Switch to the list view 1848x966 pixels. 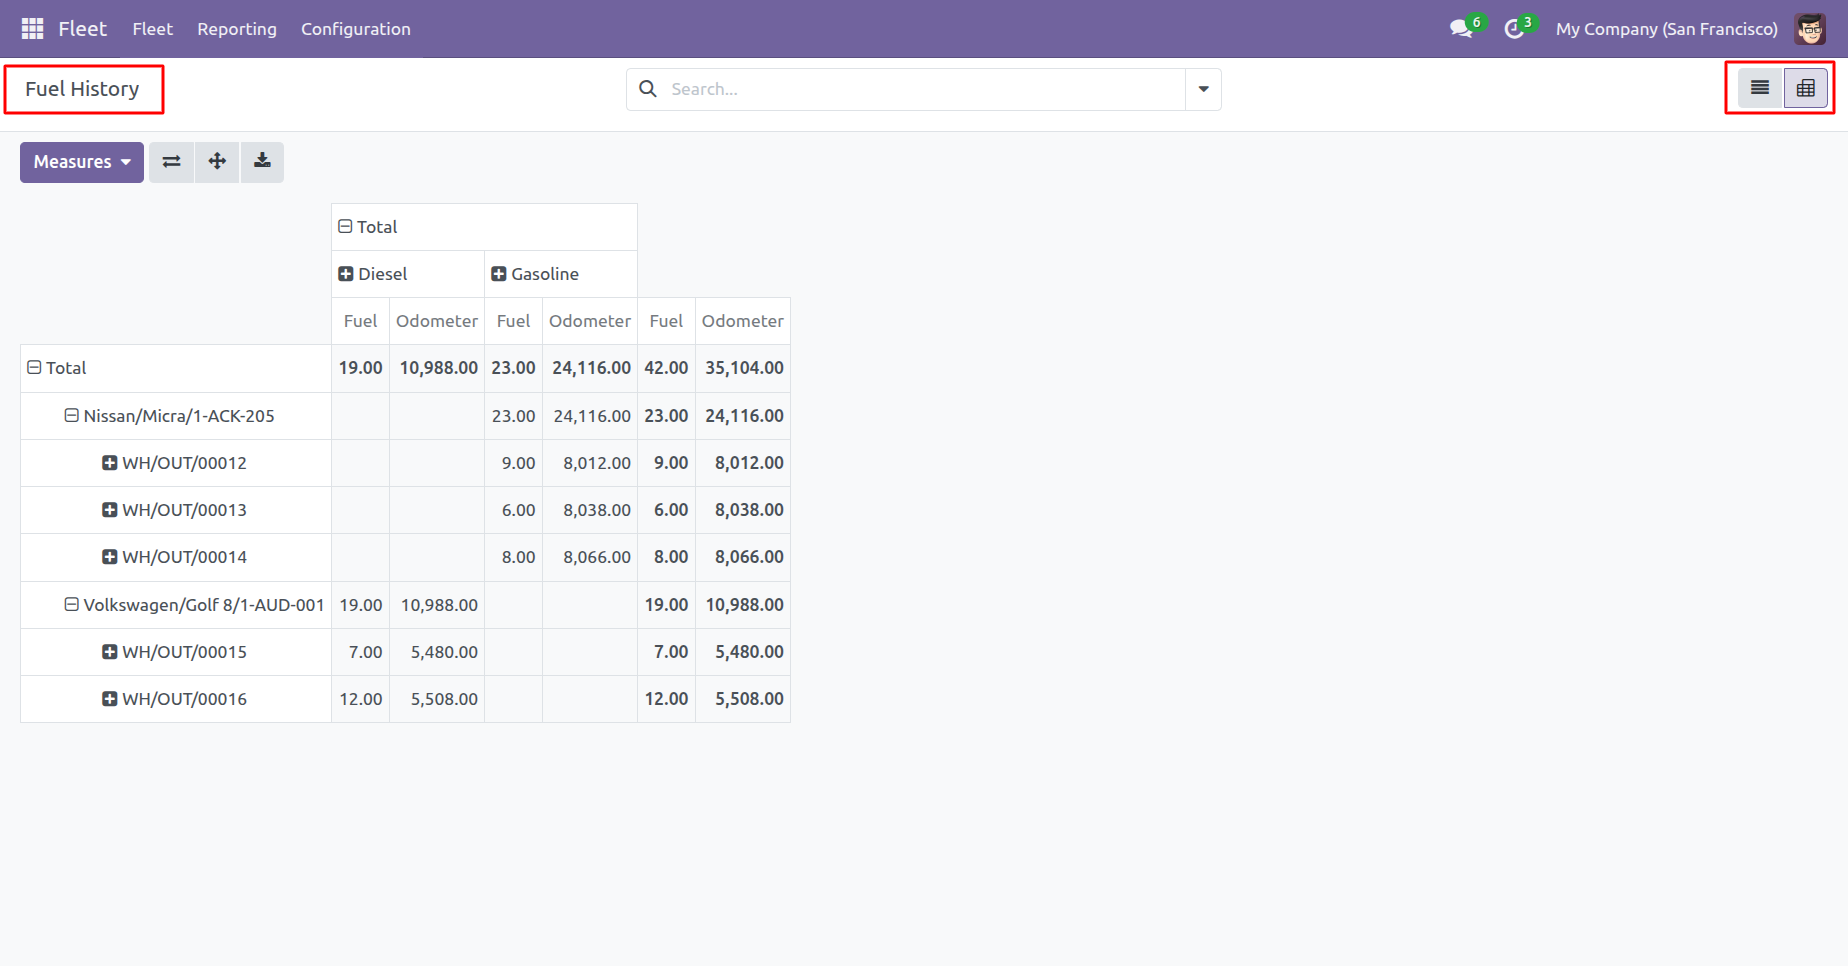(x=1760, y=88)
